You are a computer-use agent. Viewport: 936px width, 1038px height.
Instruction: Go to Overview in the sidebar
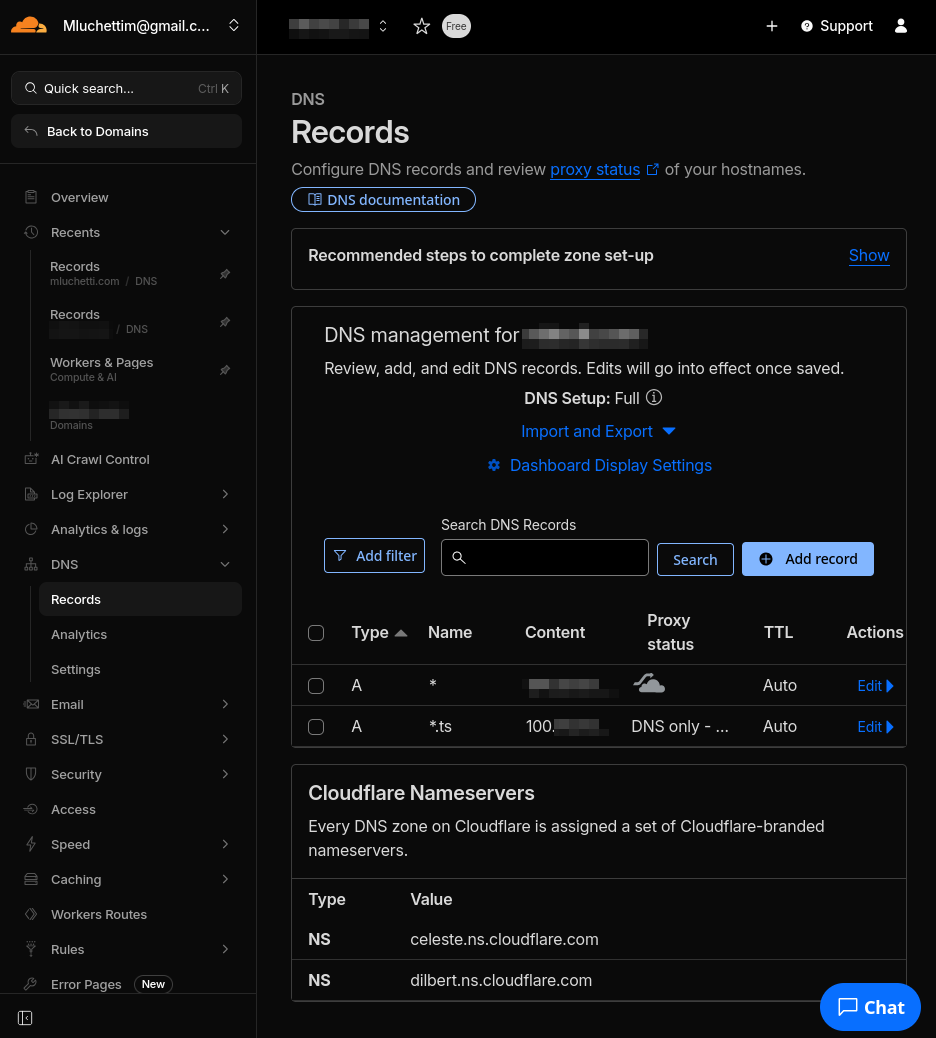(79, 197)
